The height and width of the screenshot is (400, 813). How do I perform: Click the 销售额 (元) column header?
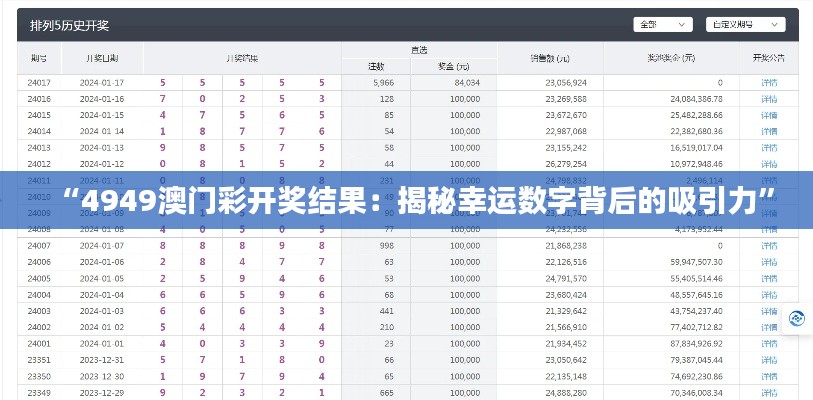click(x=549, y=57)
